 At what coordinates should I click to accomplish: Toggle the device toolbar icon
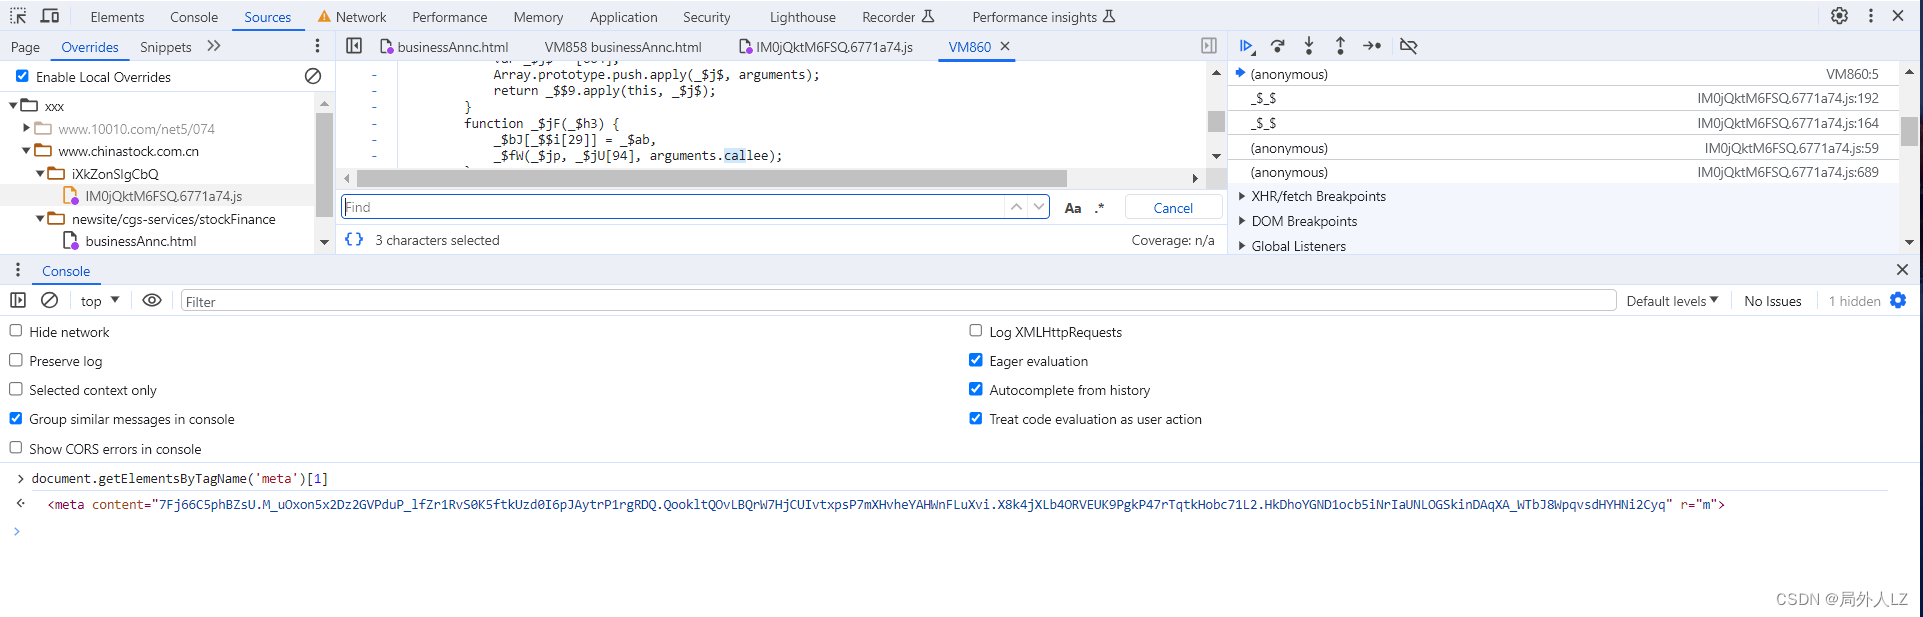pos(50,16)
